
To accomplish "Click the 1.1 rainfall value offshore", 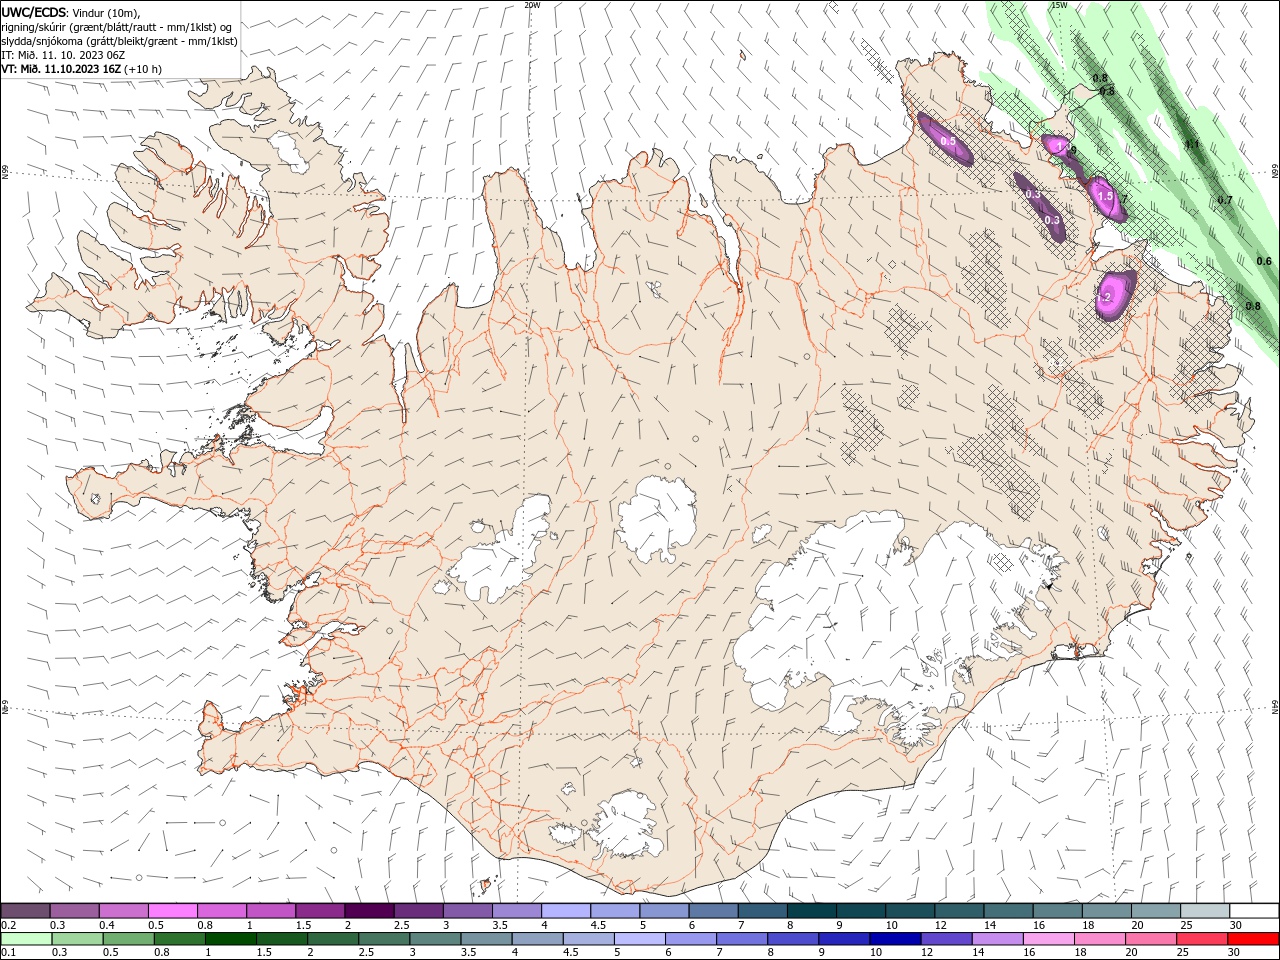I will (x=1192, y=144).
